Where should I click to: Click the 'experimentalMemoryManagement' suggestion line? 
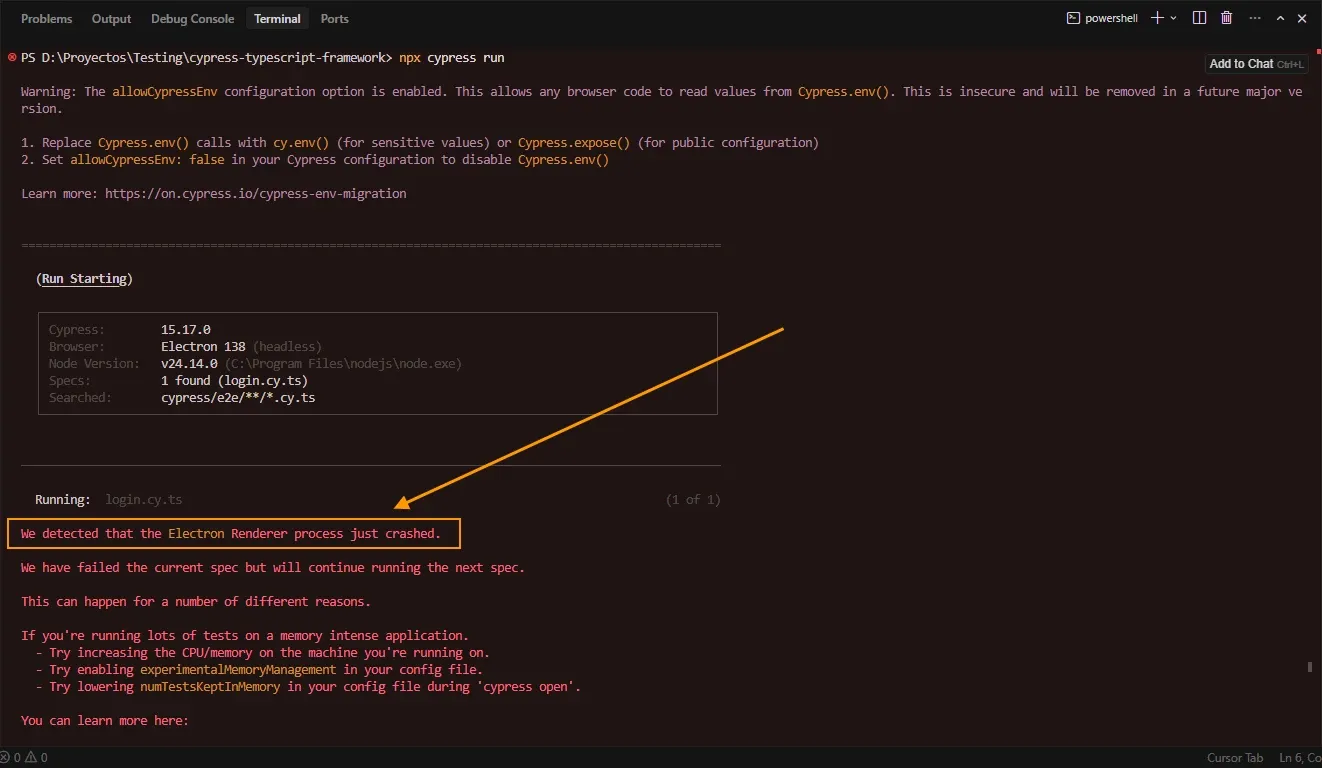tap(259, 670)
